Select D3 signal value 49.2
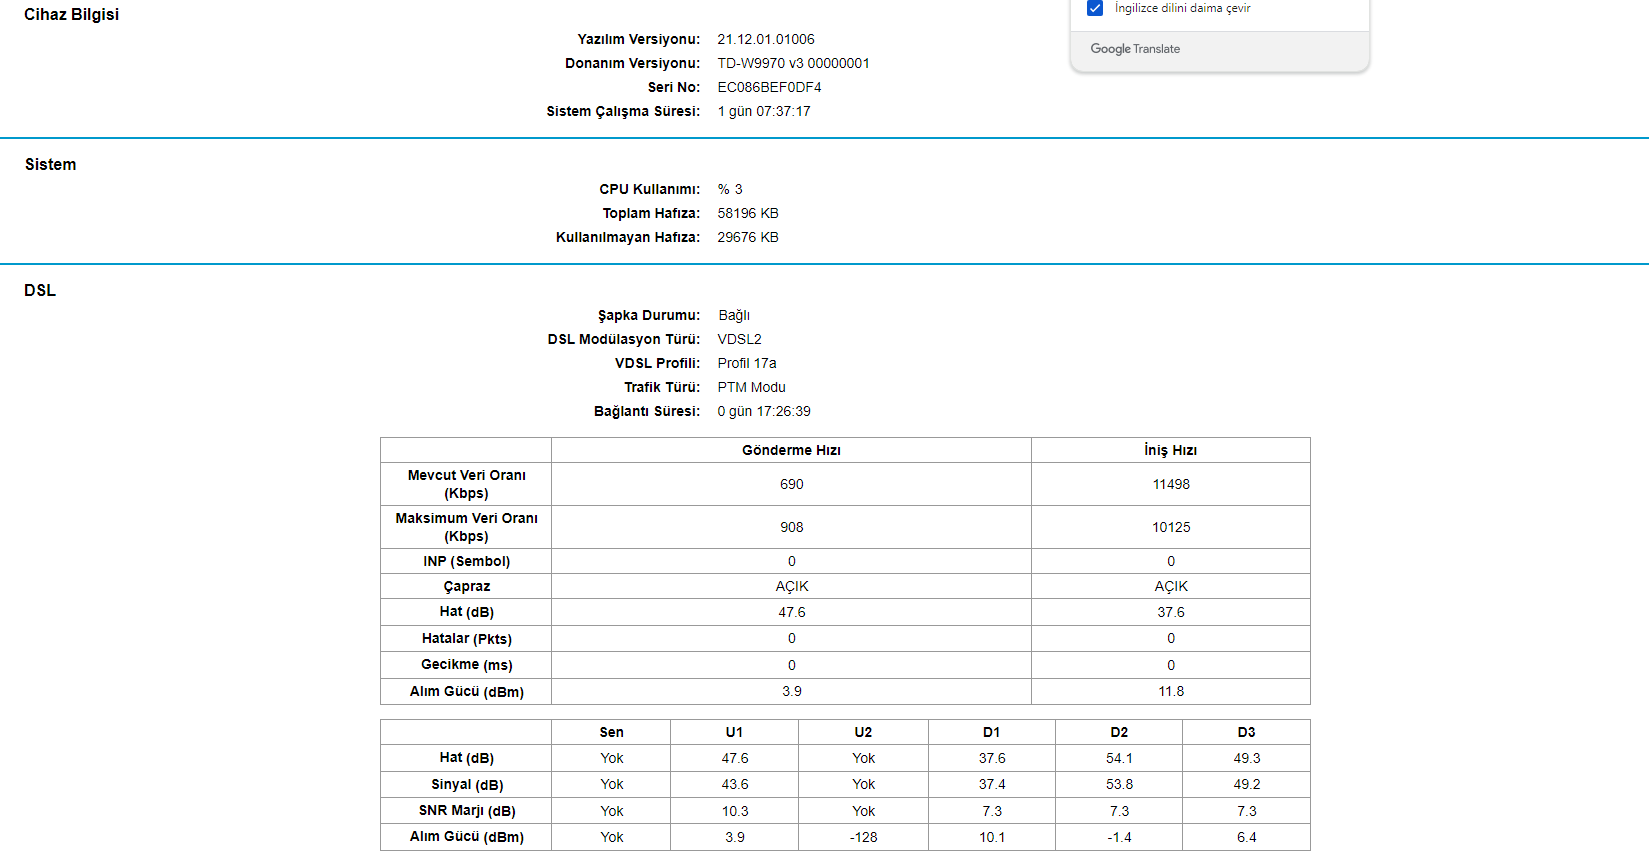The image size is (1649, 863). pyautogui.click(x=1246, y=784)
